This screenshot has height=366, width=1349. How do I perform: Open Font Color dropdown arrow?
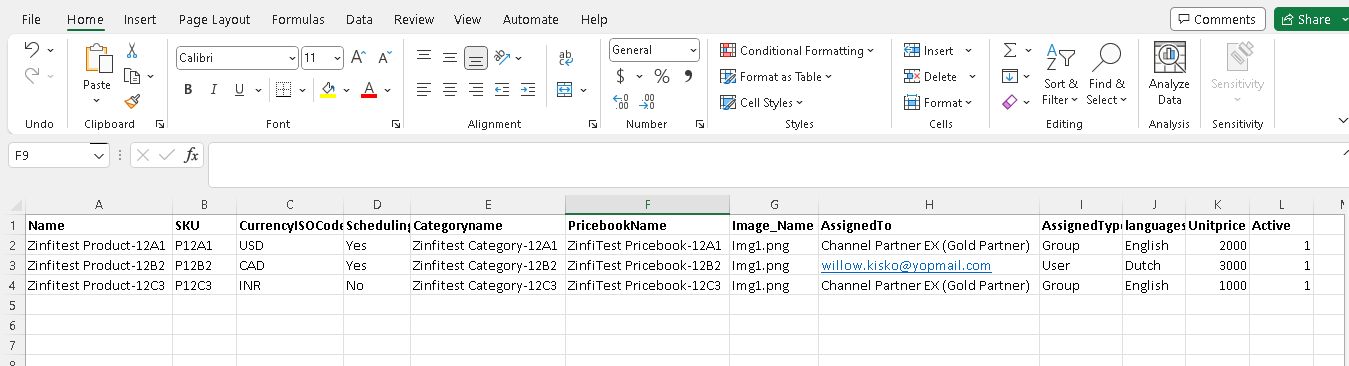click(x=387, y=90)
